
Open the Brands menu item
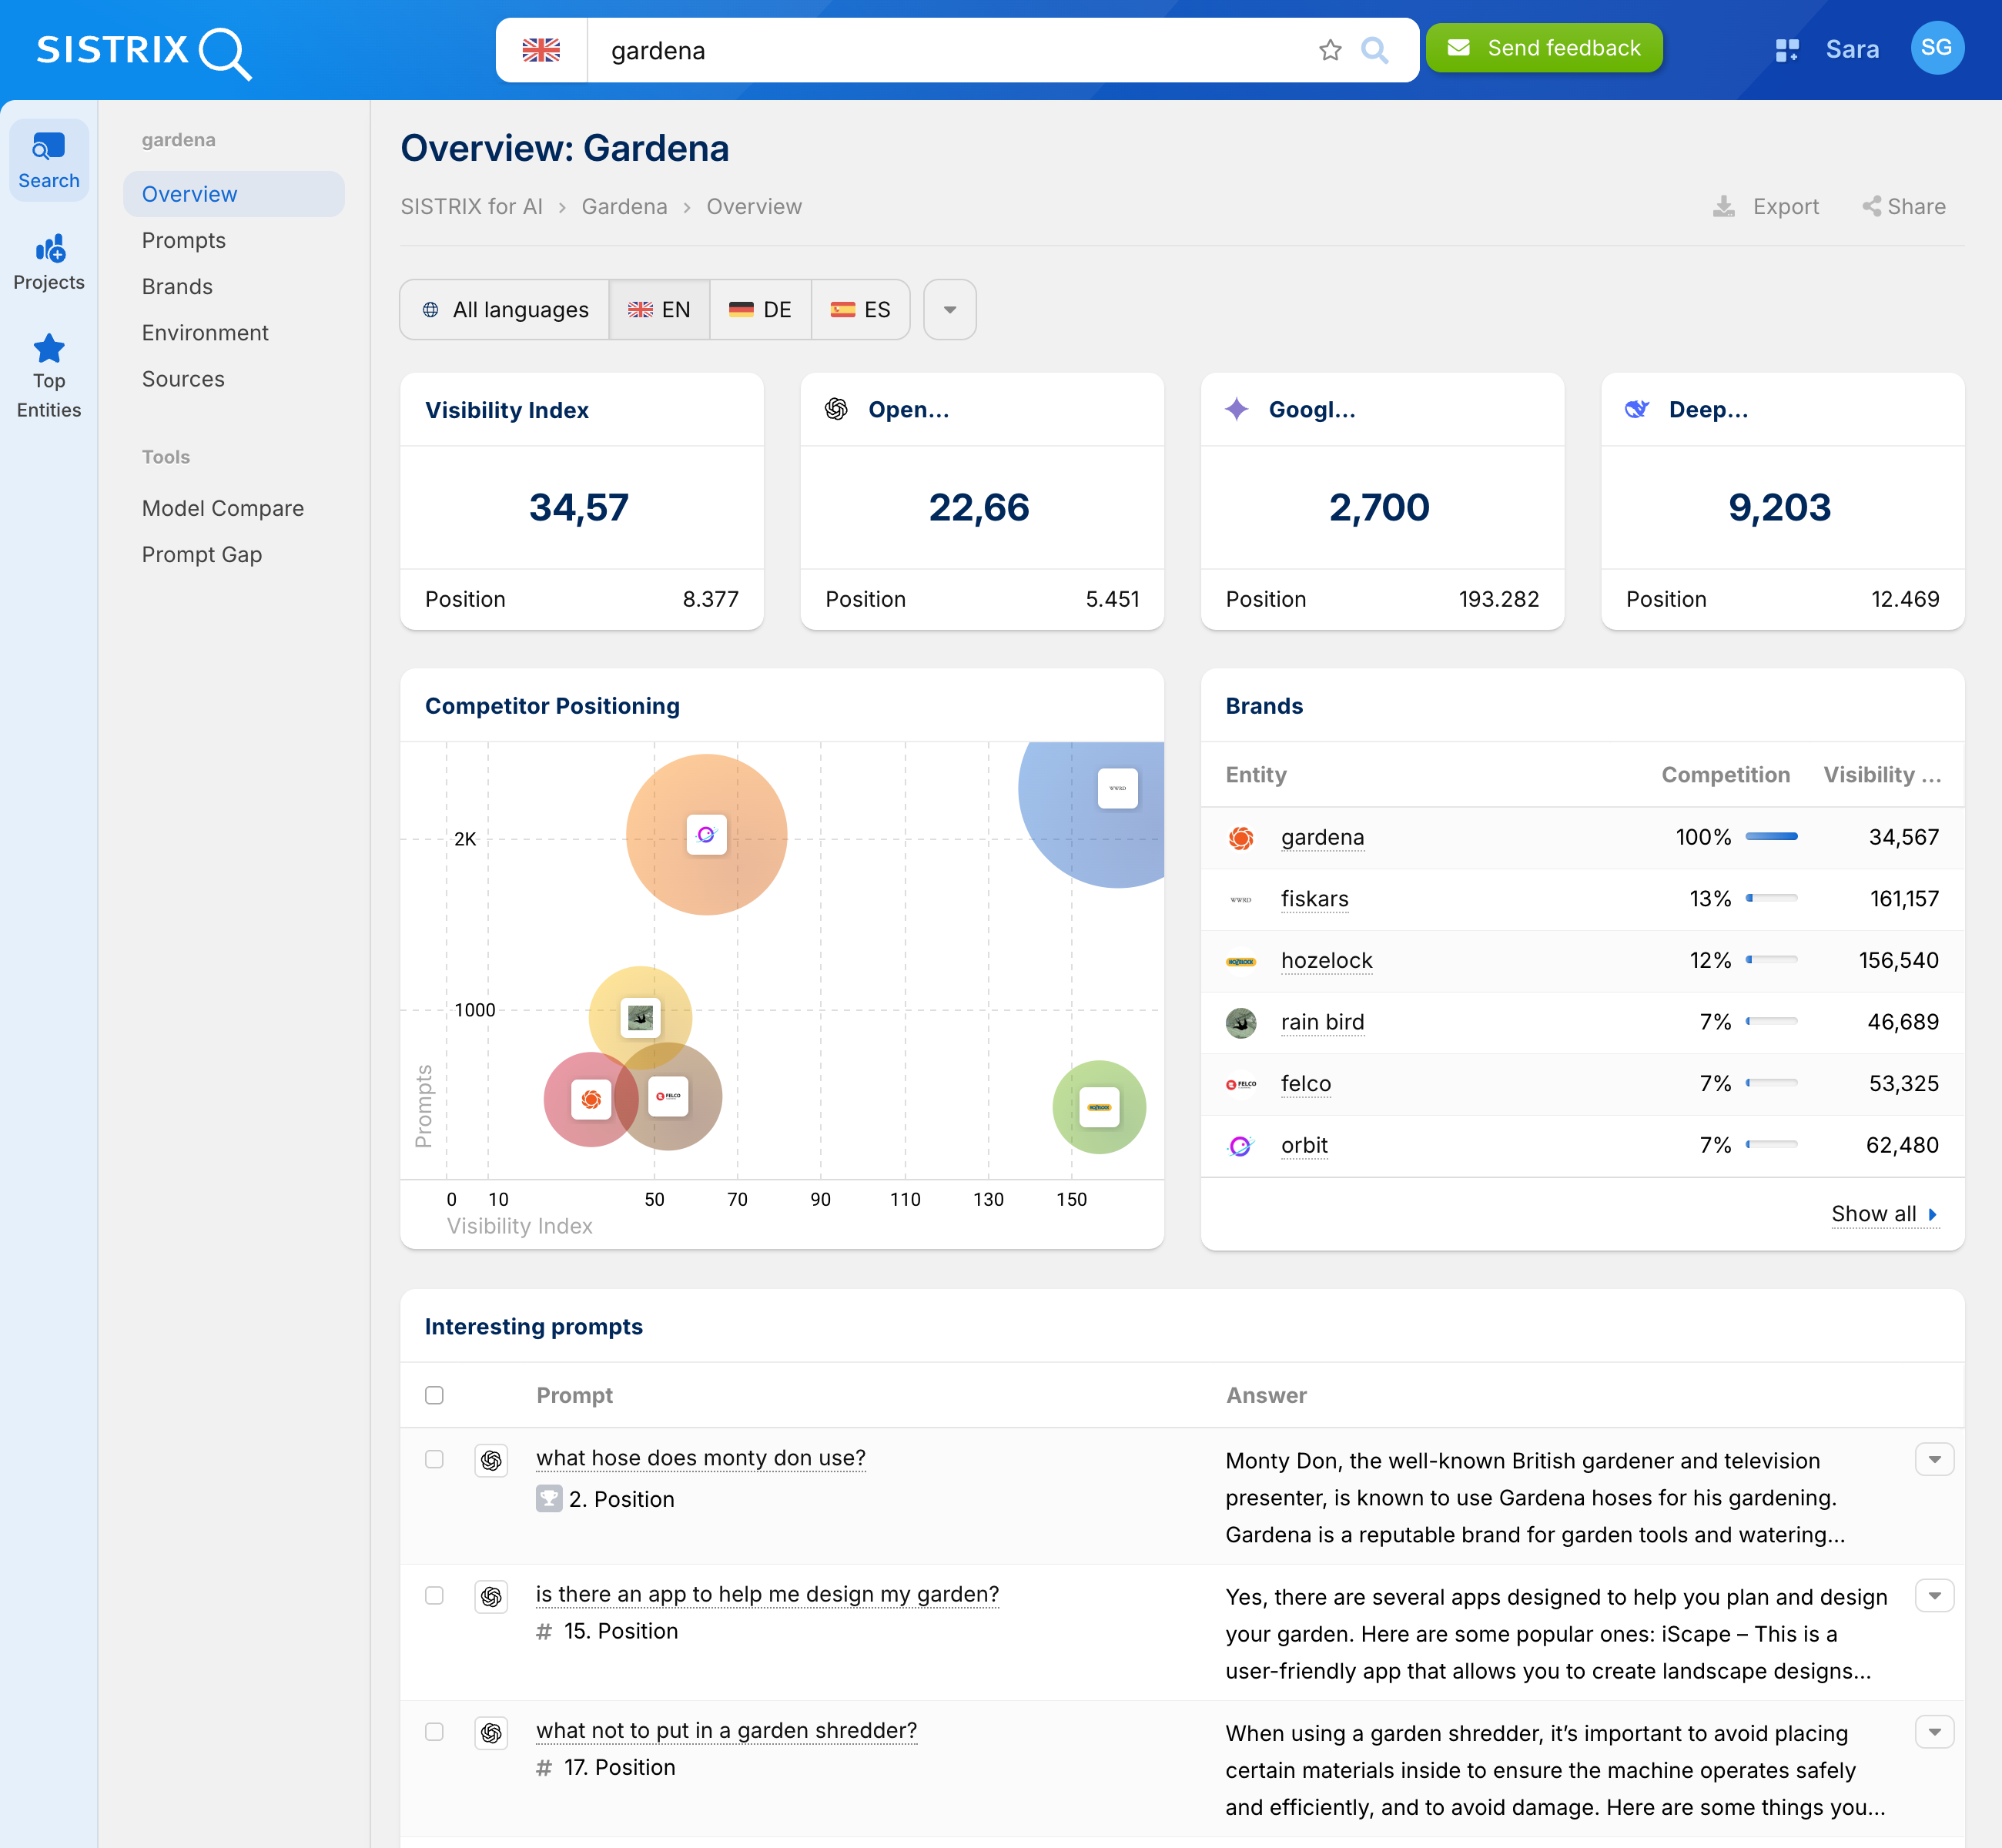[x=177, y=286]
